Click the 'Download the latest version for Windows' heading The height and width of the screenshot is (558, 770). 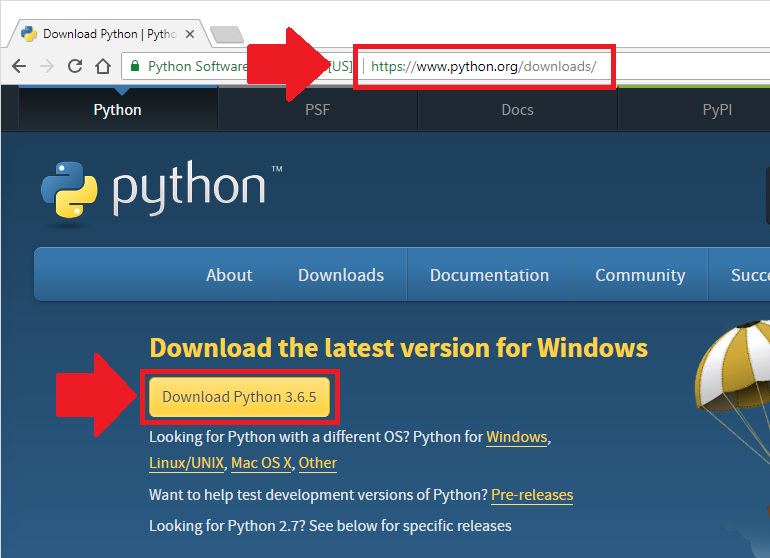pos(398,348)
